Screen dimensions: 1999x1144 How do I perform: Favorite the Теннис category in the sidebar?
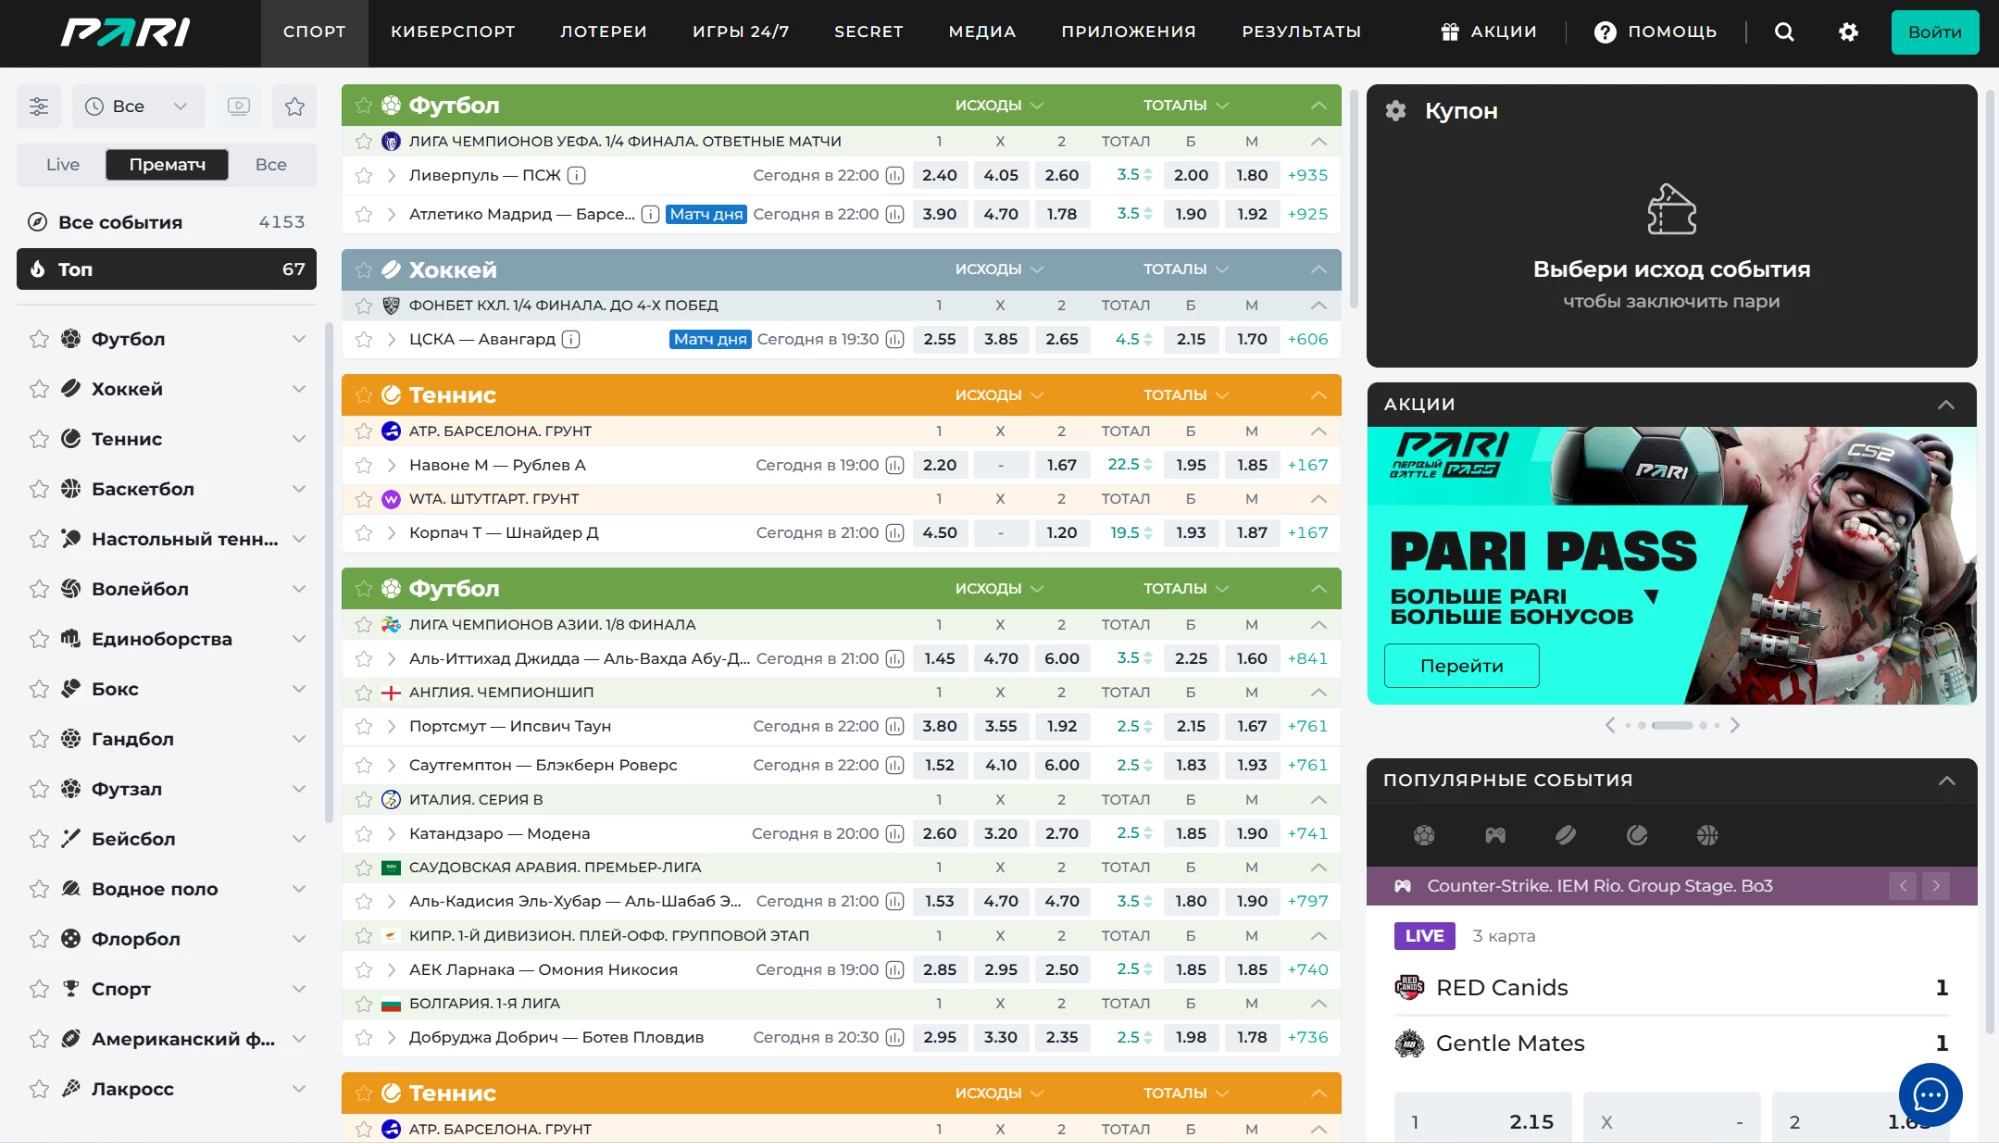(x=39, y=439)
